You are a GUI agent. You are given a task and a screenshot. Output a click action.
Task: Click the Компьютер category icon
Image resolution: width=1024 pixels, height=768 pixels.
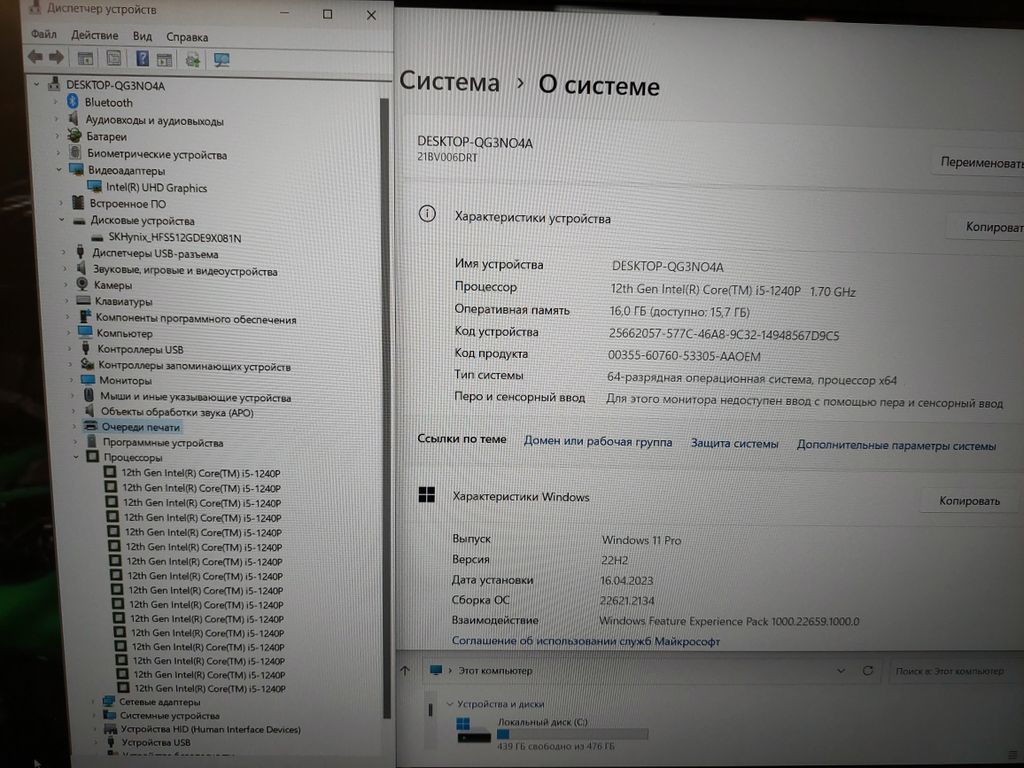point(86,332)
